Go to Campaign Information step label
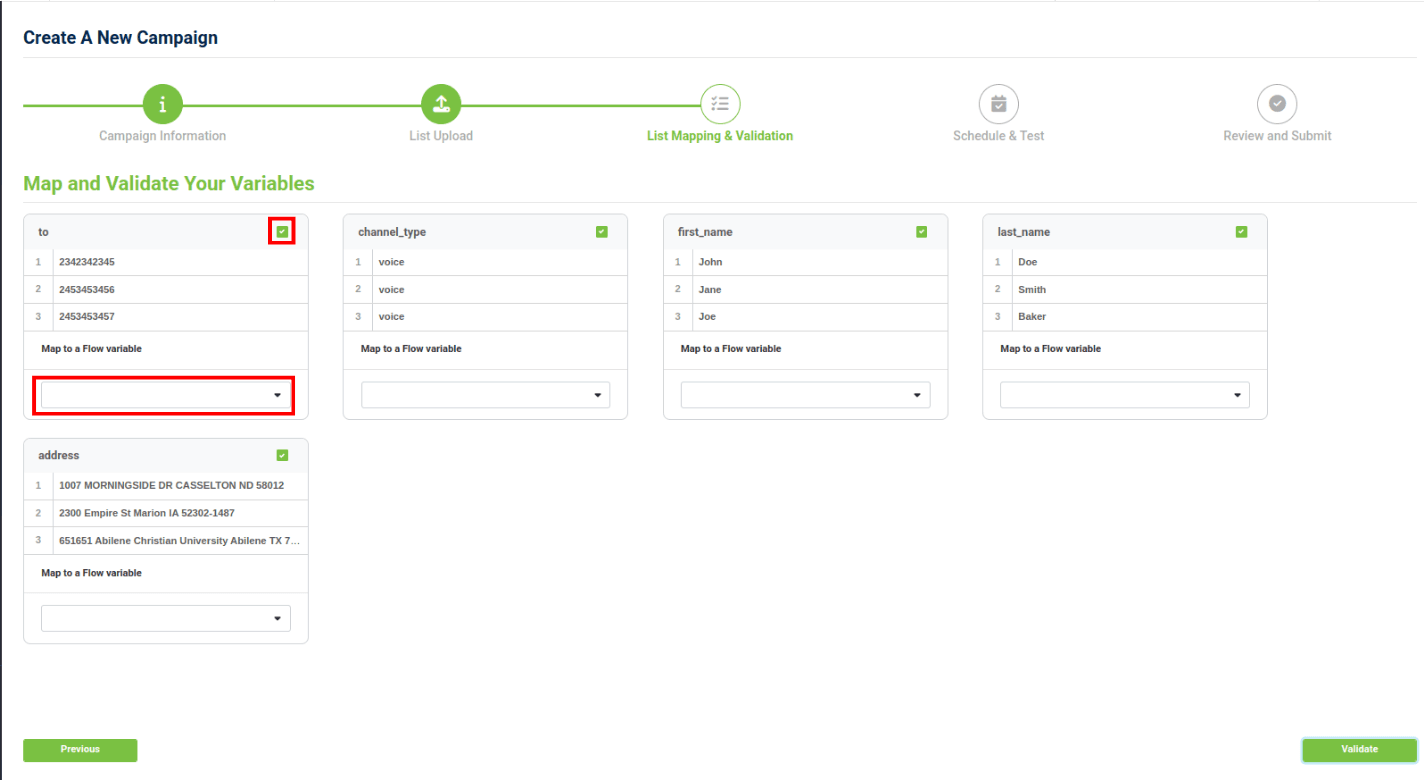 click(162, 136)
